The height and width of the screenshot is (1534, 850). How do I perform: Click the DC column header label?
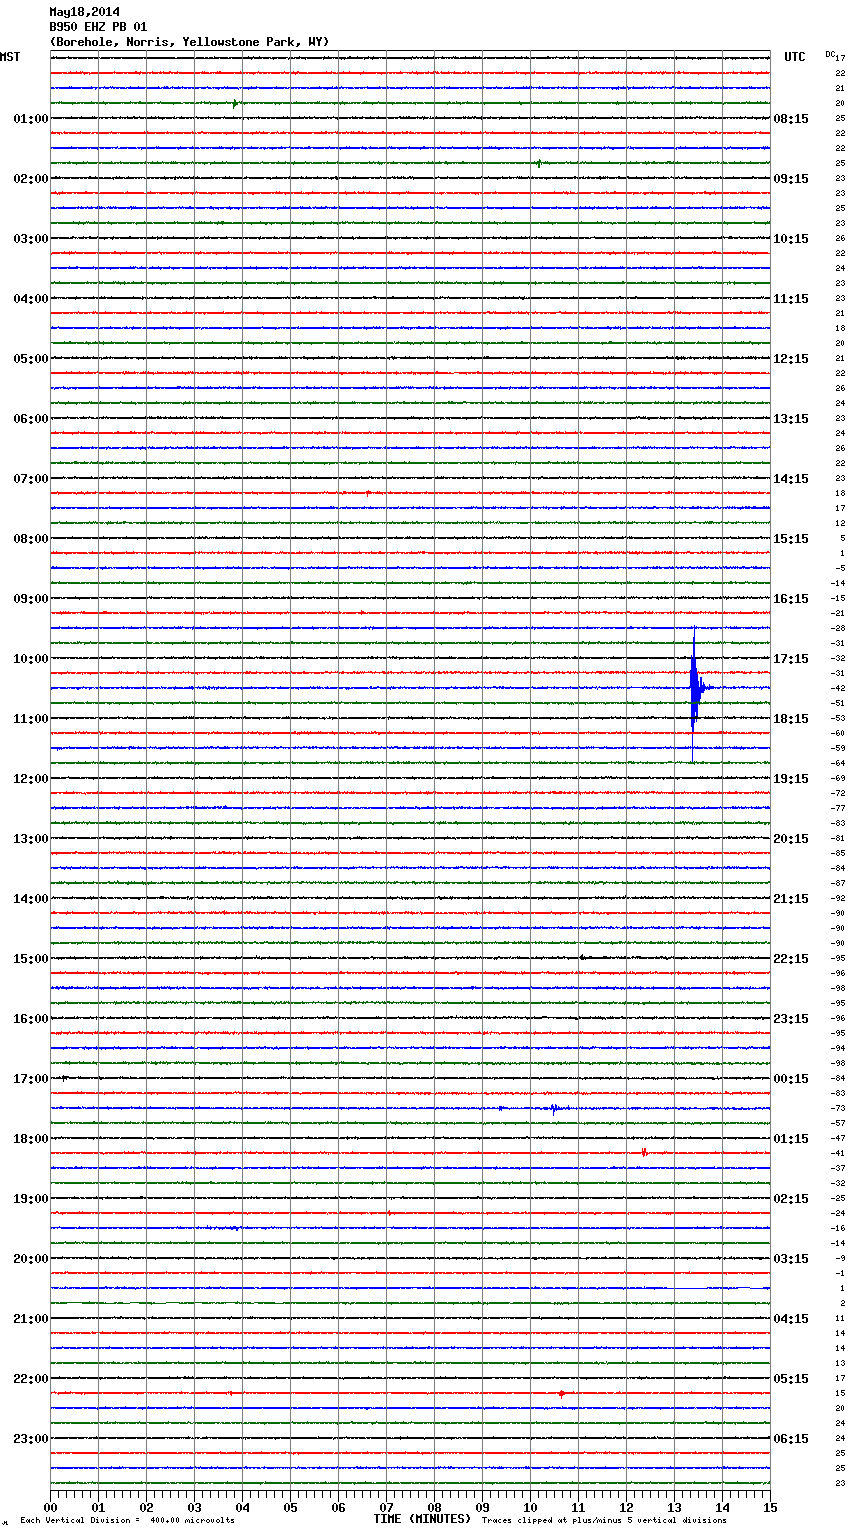pos(830,54)
